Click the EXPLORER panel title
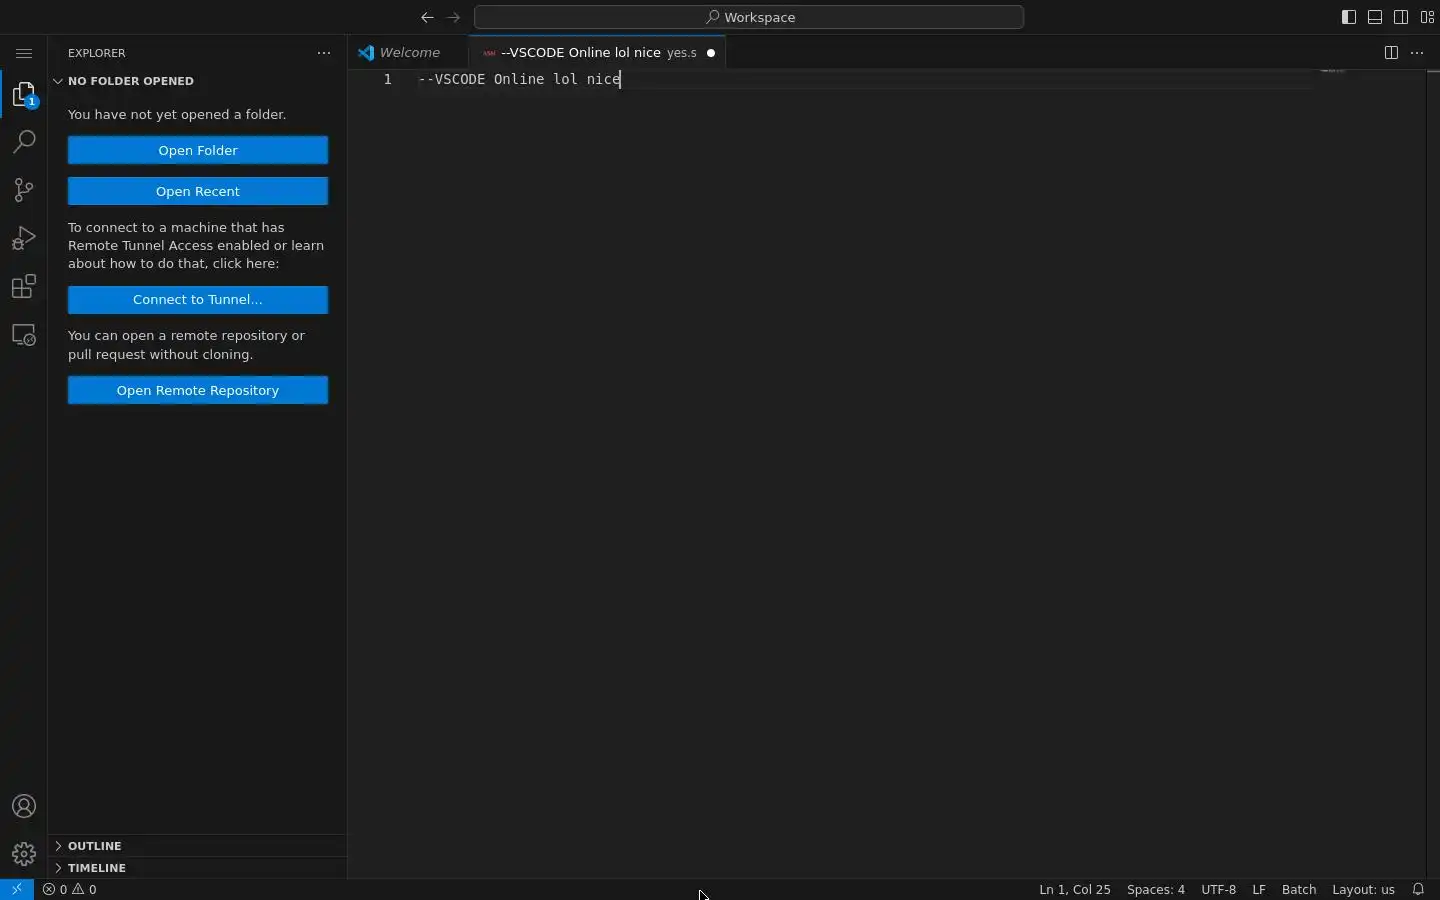The width and height of the screenshot is (1440, 900). pyautogui.click(x=97, y=53)
